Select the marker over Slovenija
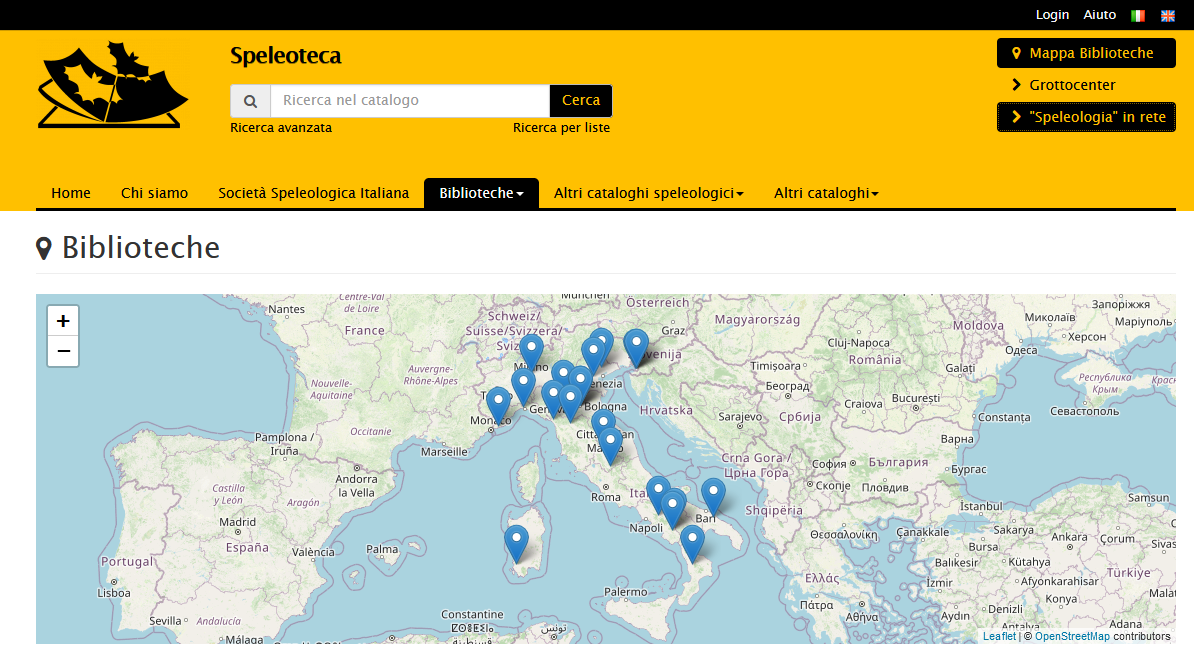1194x649 pixels. click(636, 348)
